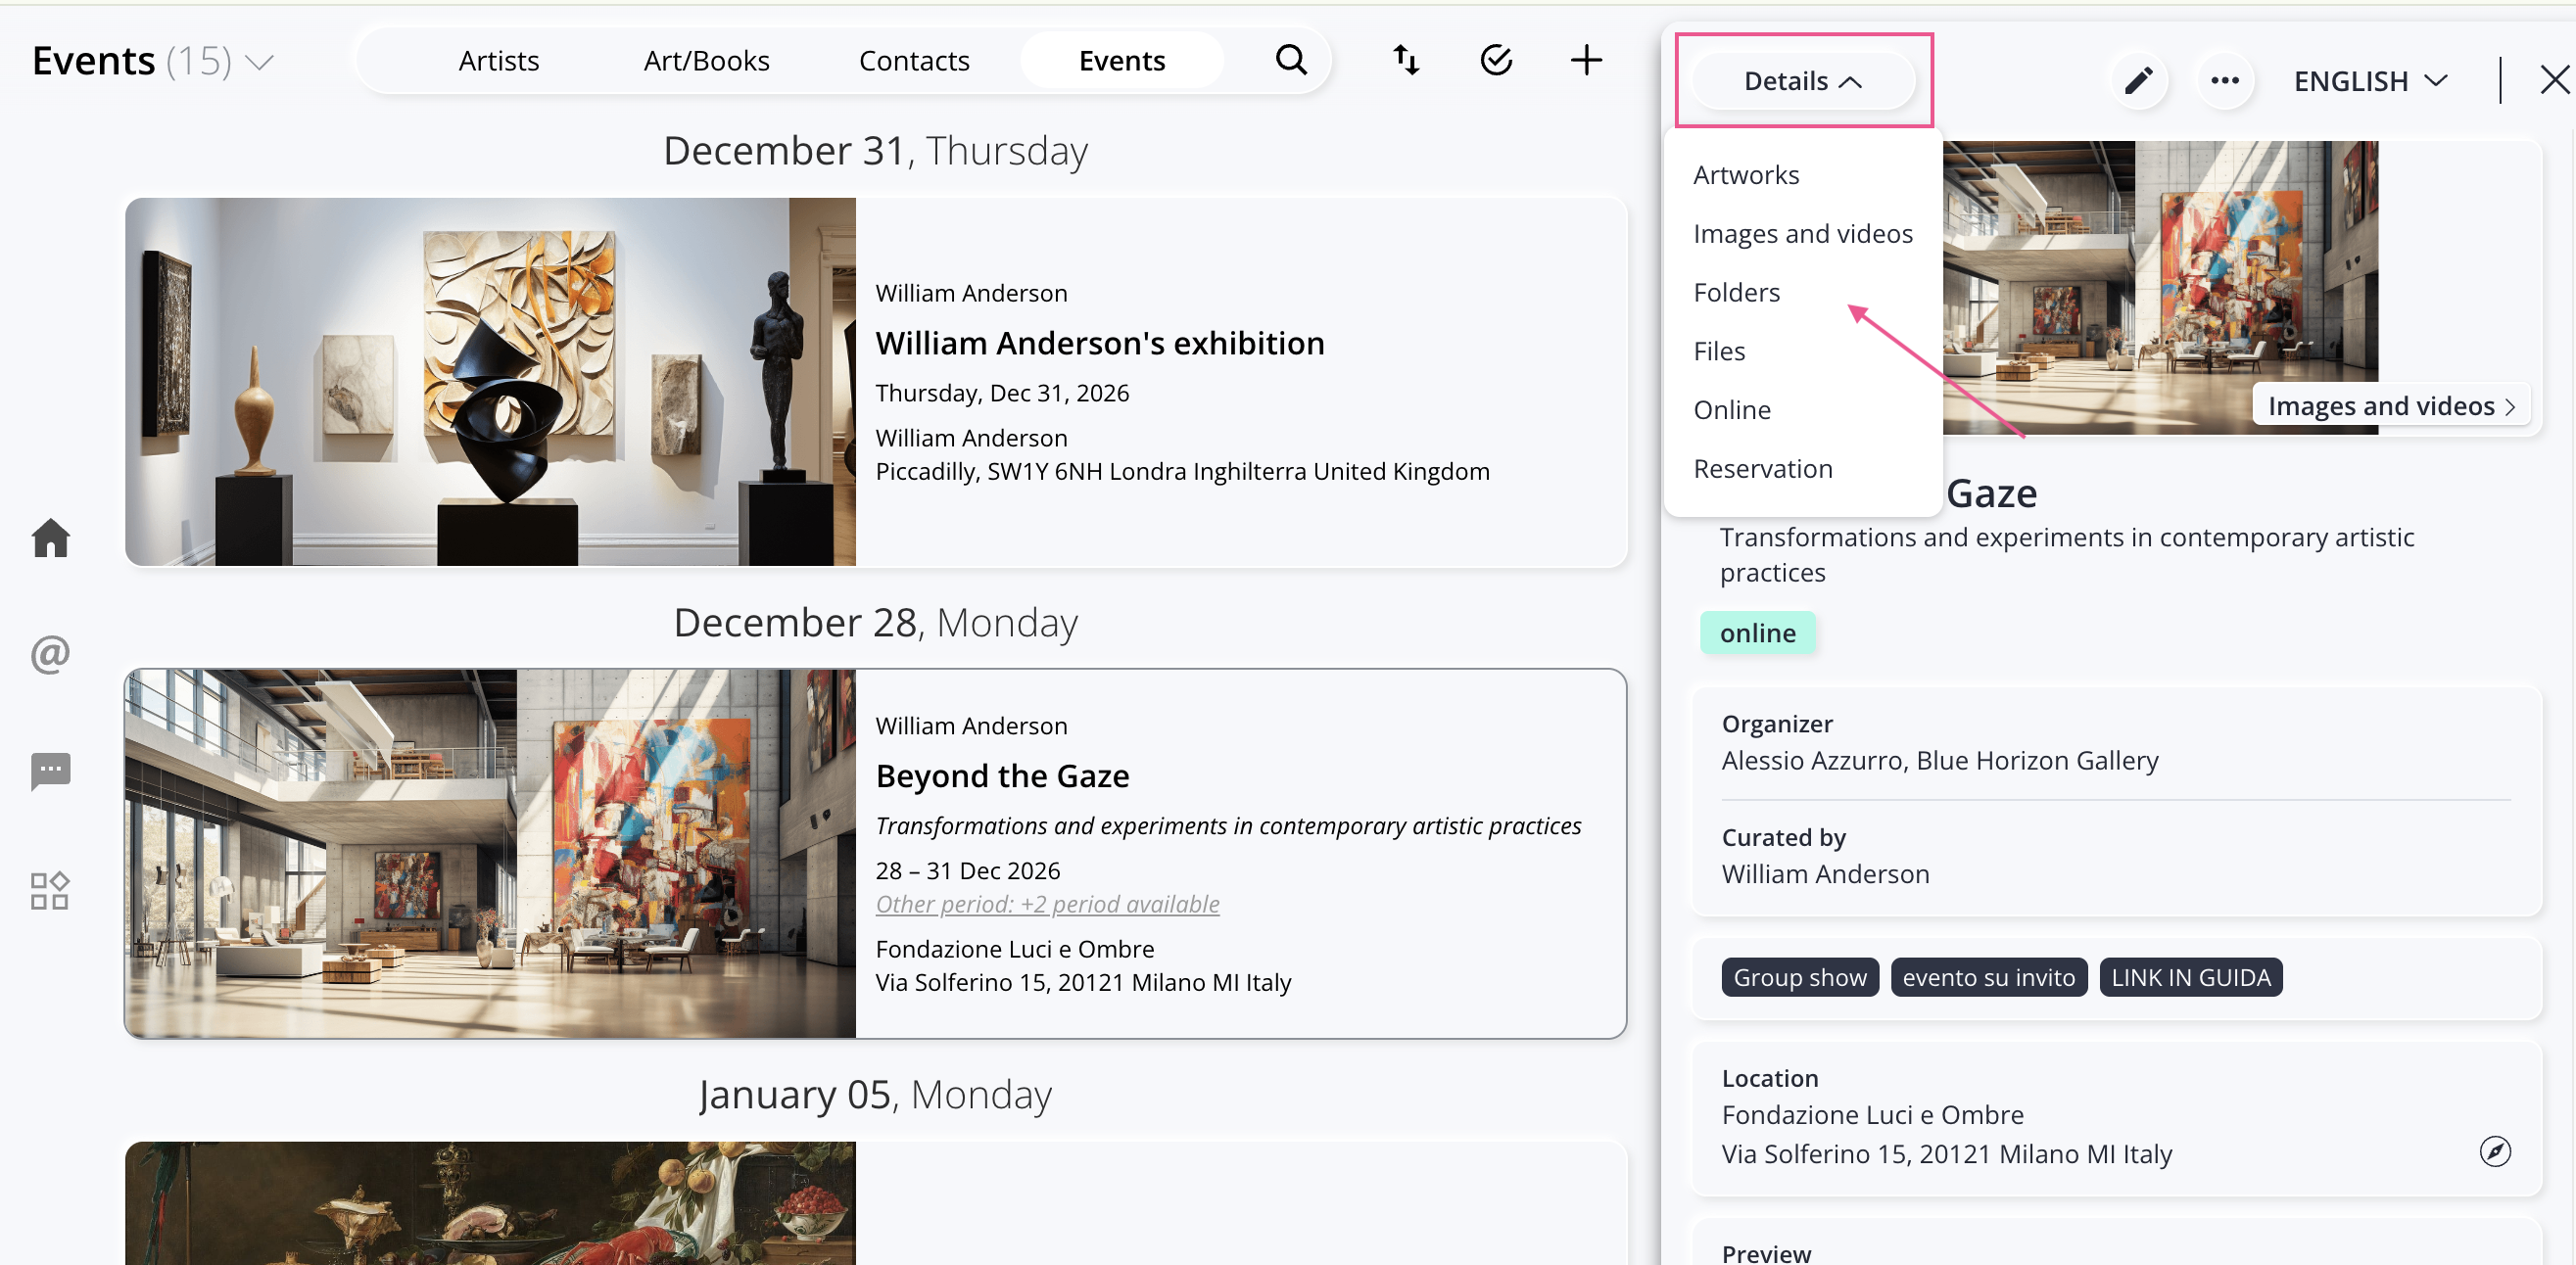The image size is (2576, 1265).
Task: Click the pencil edit icon
Action: tap(2138, 81)
